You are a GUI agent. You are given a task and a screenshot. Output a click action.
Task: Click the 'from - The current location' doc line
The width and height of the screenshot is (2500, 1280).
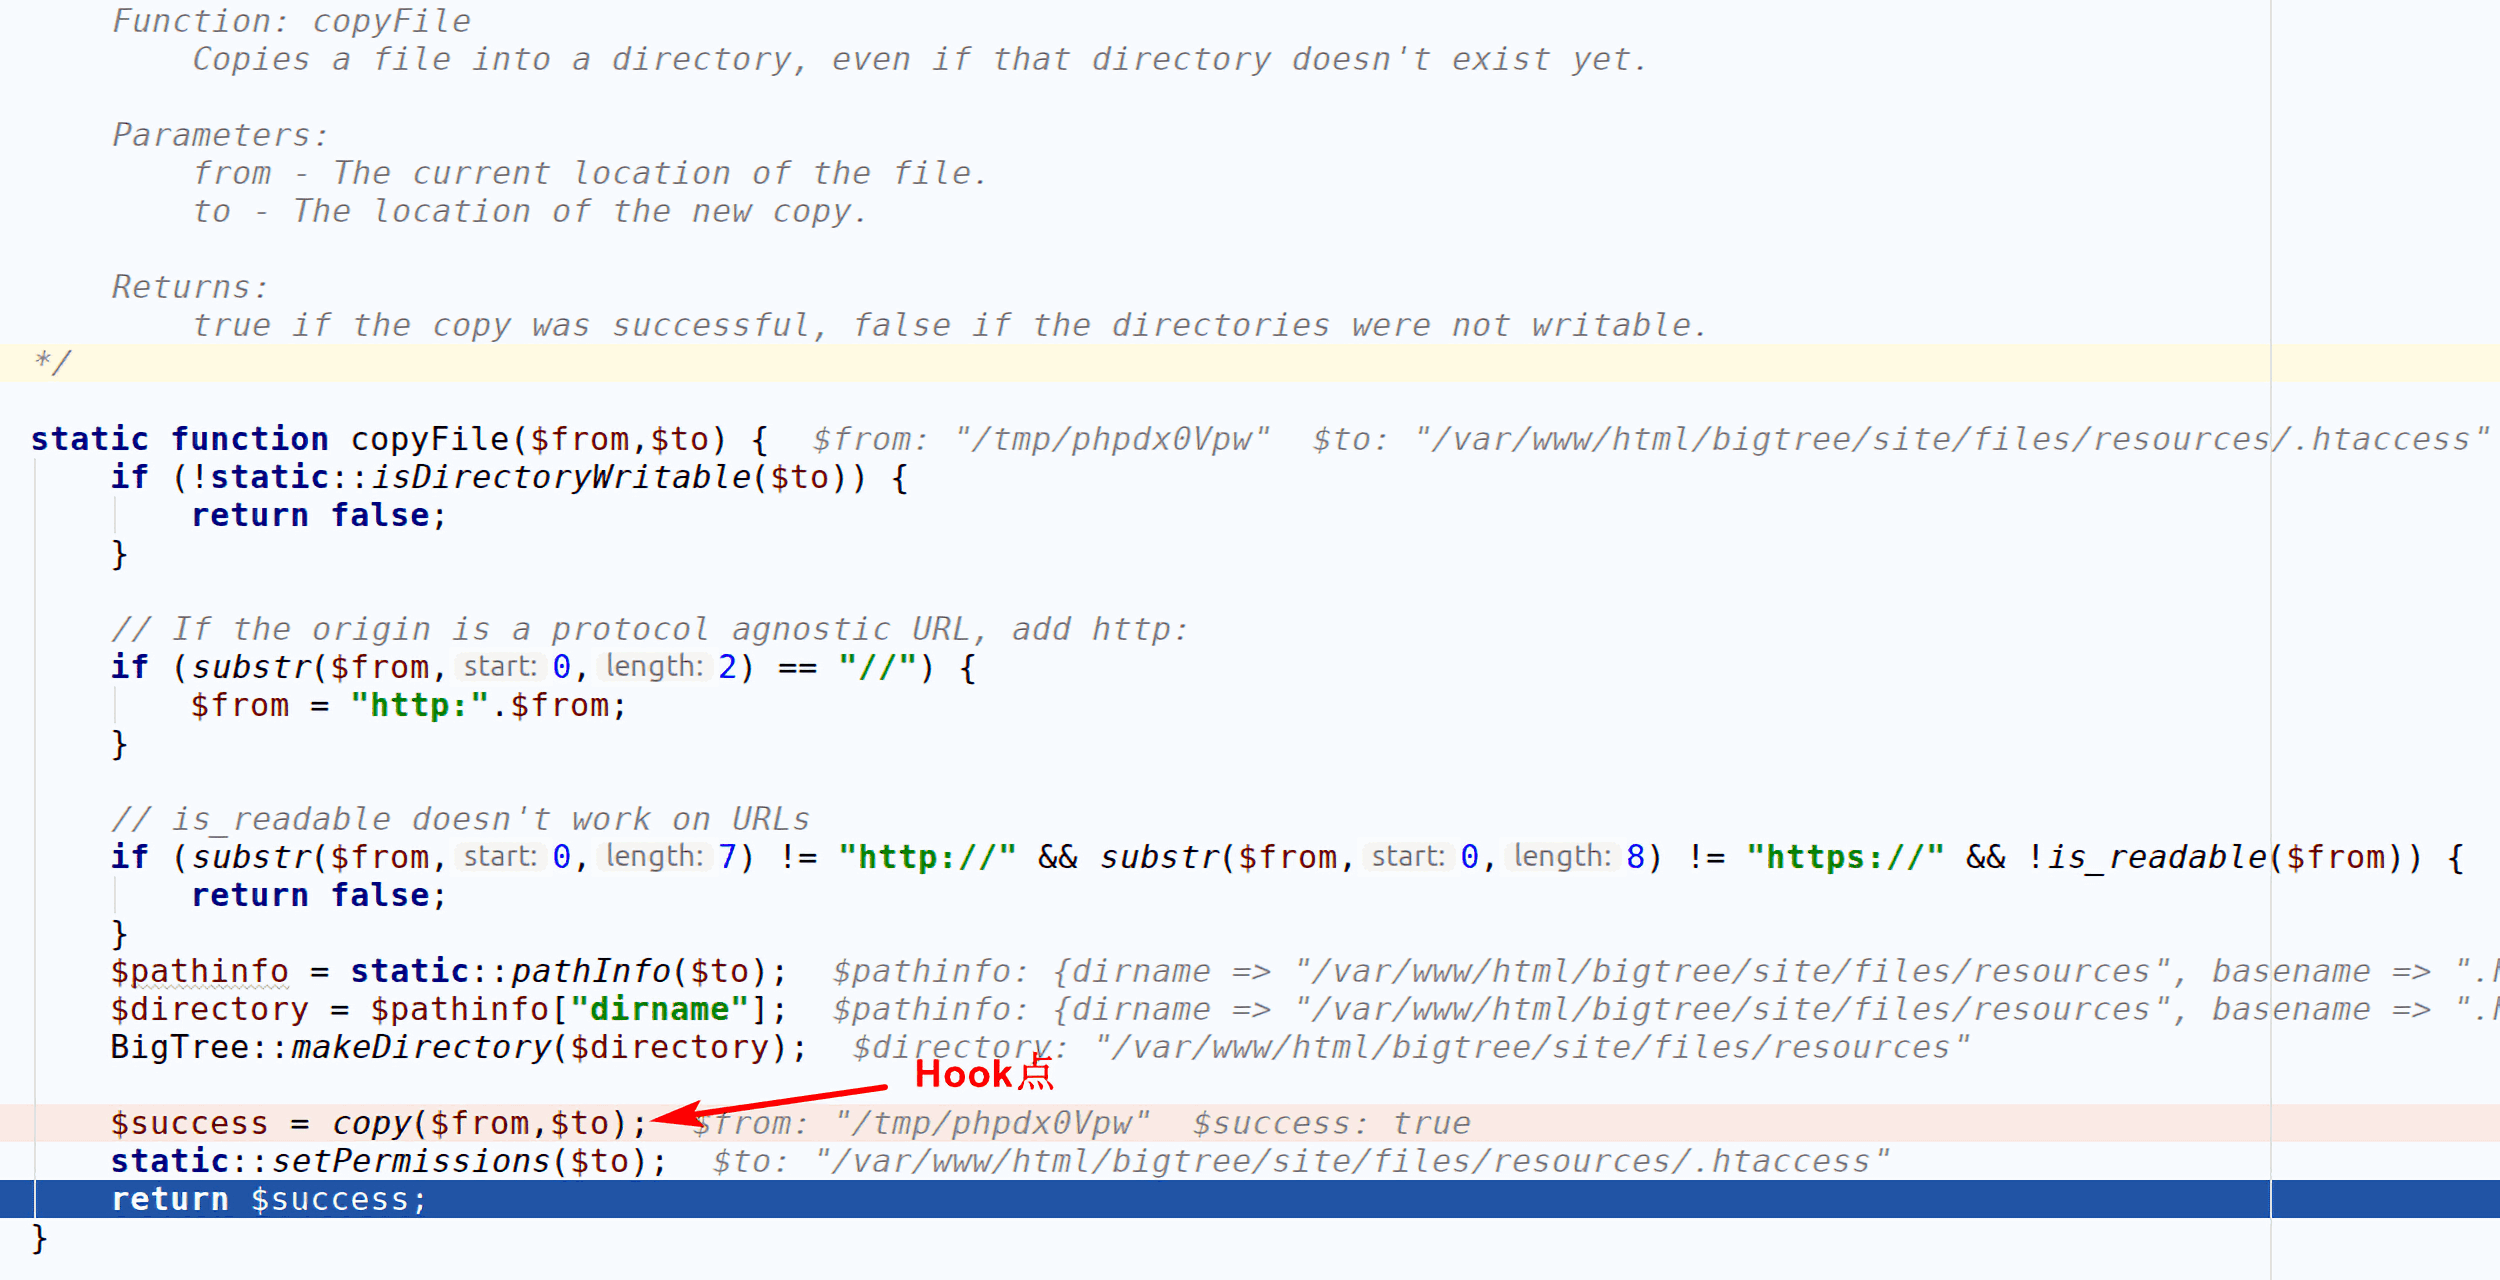click(x=590, y=173)
